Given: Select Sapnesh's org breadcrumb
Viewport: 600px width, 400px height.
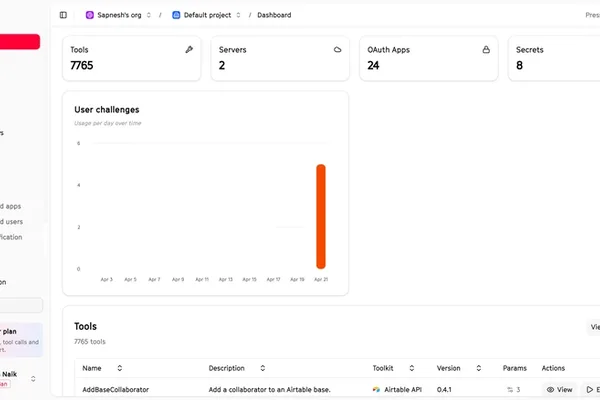Looking at the screenshot, I should tap(119, 15).
